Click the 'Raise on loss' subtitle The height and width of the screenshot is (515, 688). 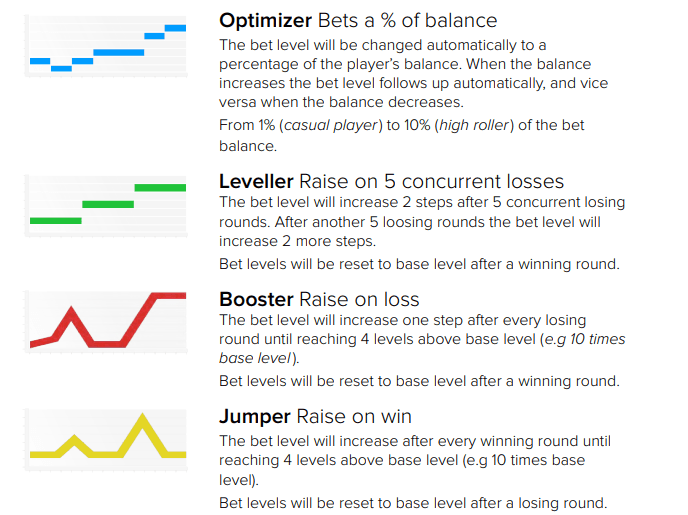359,299
